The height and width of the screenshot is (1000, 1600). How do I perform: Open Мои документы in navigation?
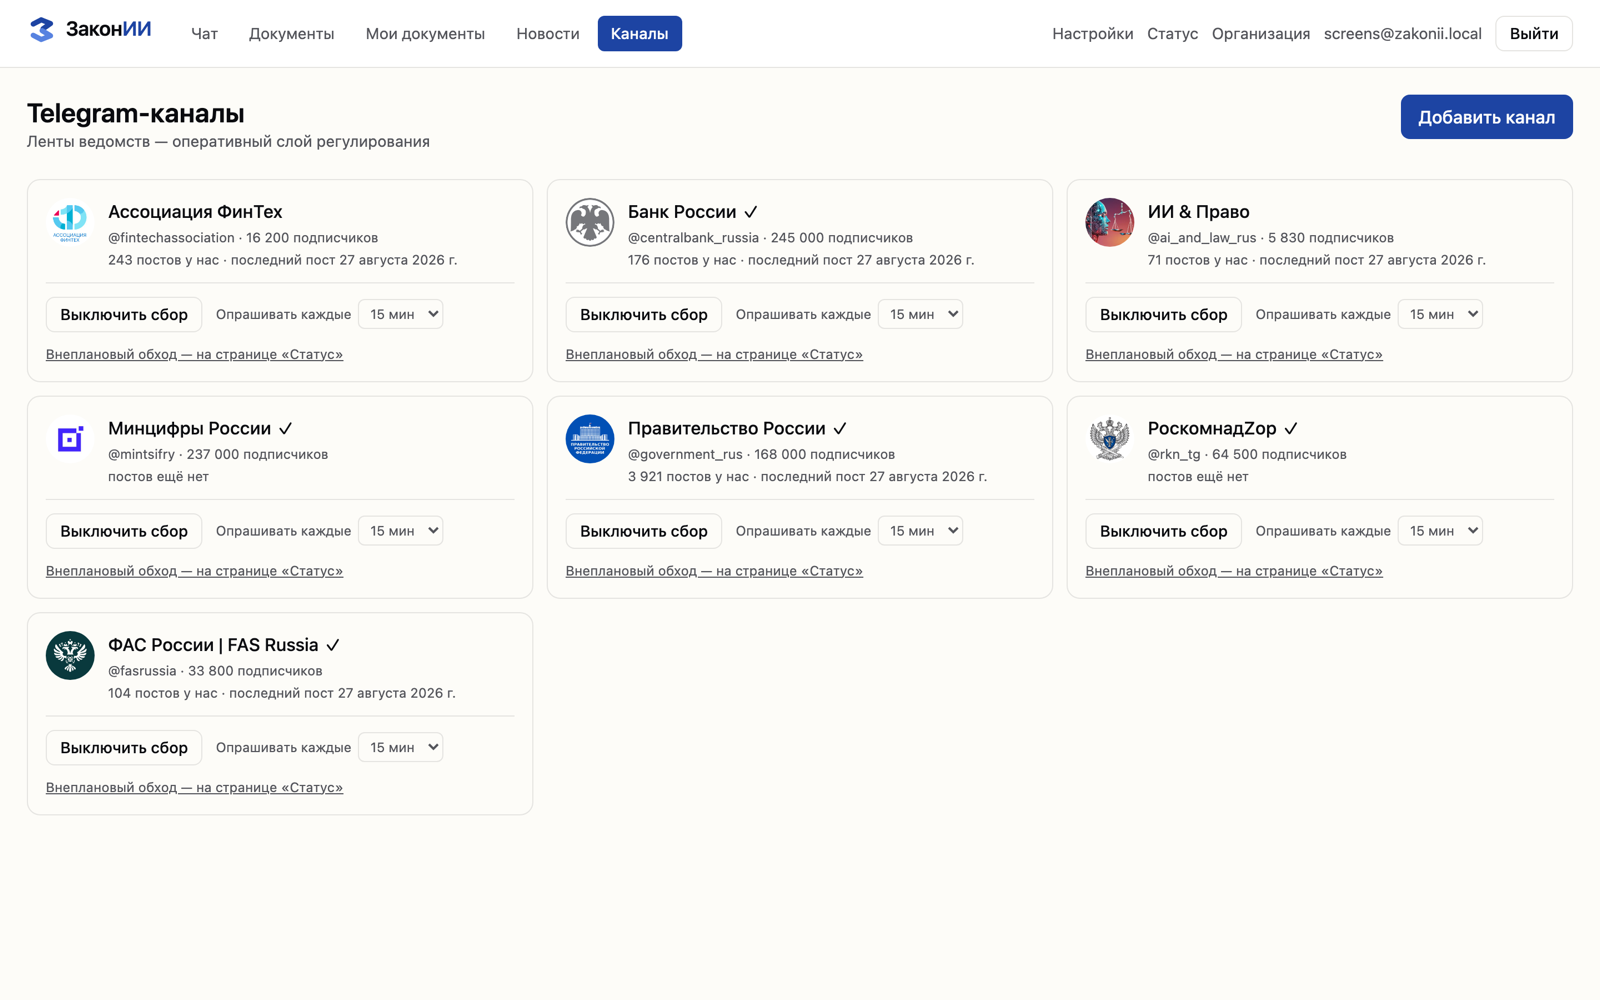tap(425, 34)
